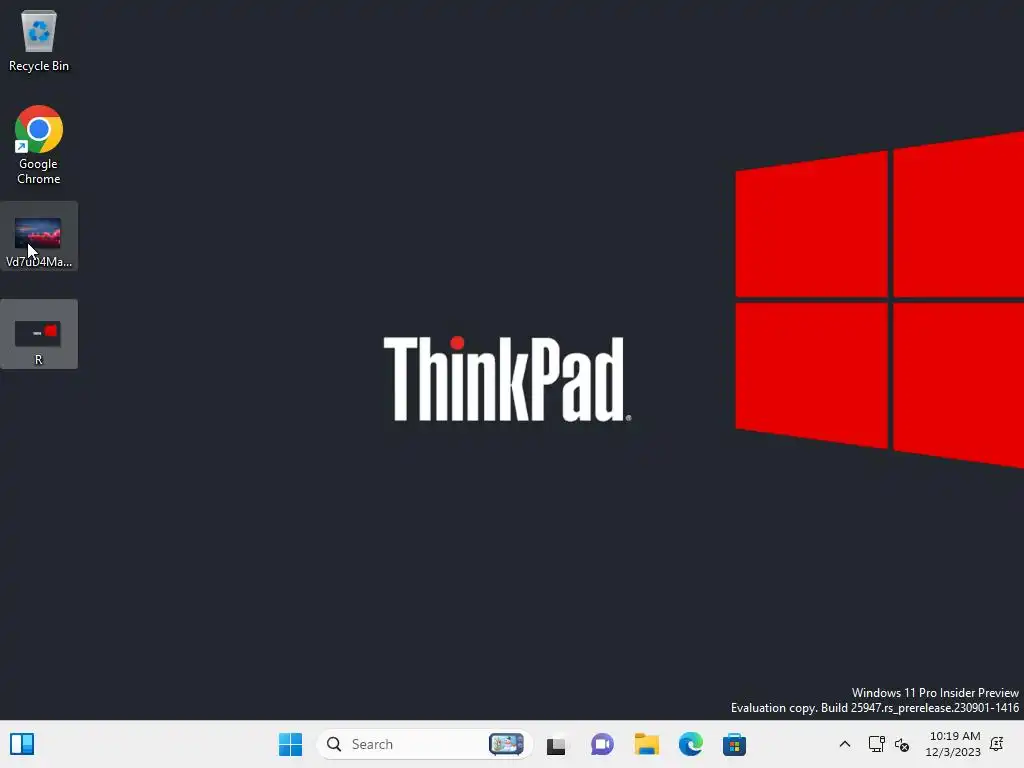Click the muted volume tray icon
This screenshot has height=768, width=1024.
902,744
